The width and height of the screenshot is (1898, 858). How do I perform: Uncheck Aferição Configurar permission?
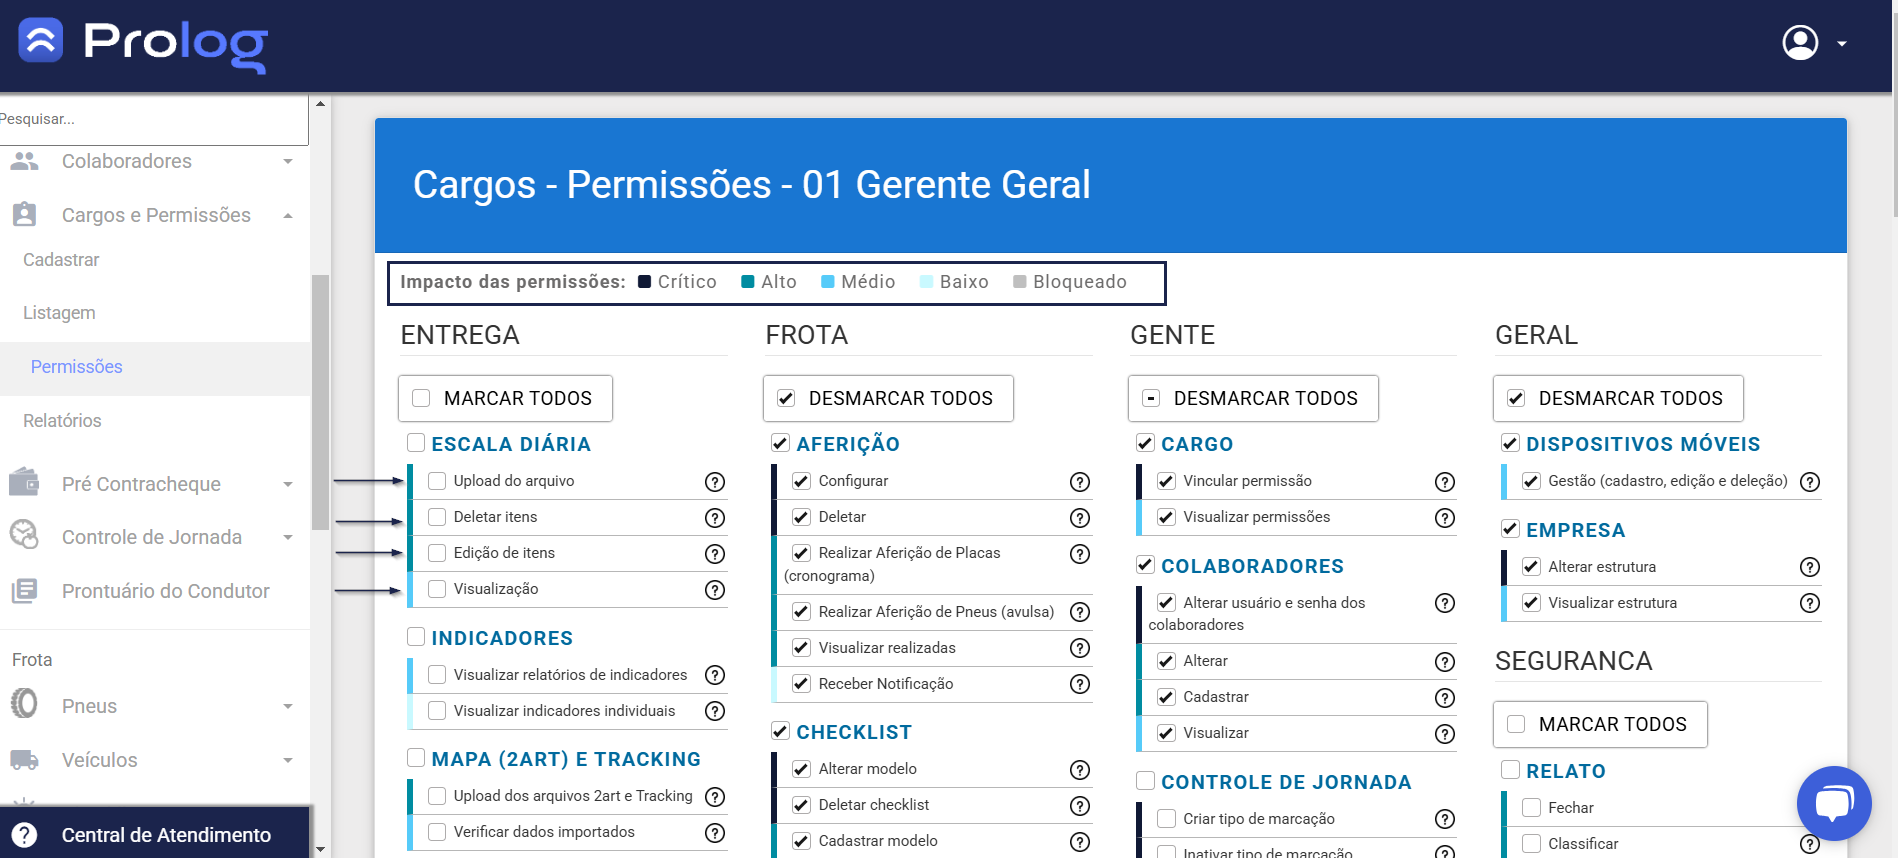pos(802,481)
